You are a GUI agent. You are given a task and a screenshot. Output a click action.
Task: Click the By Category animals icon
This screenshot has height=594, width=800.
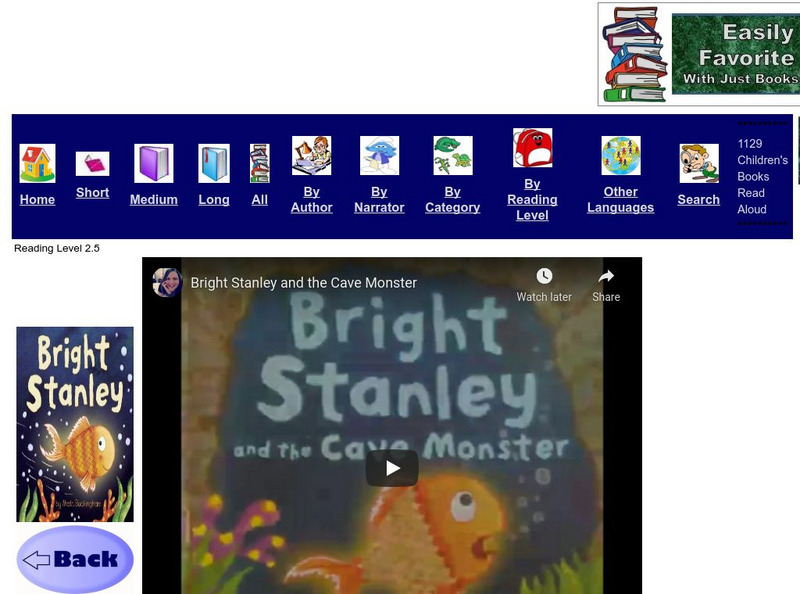[453, 155]
